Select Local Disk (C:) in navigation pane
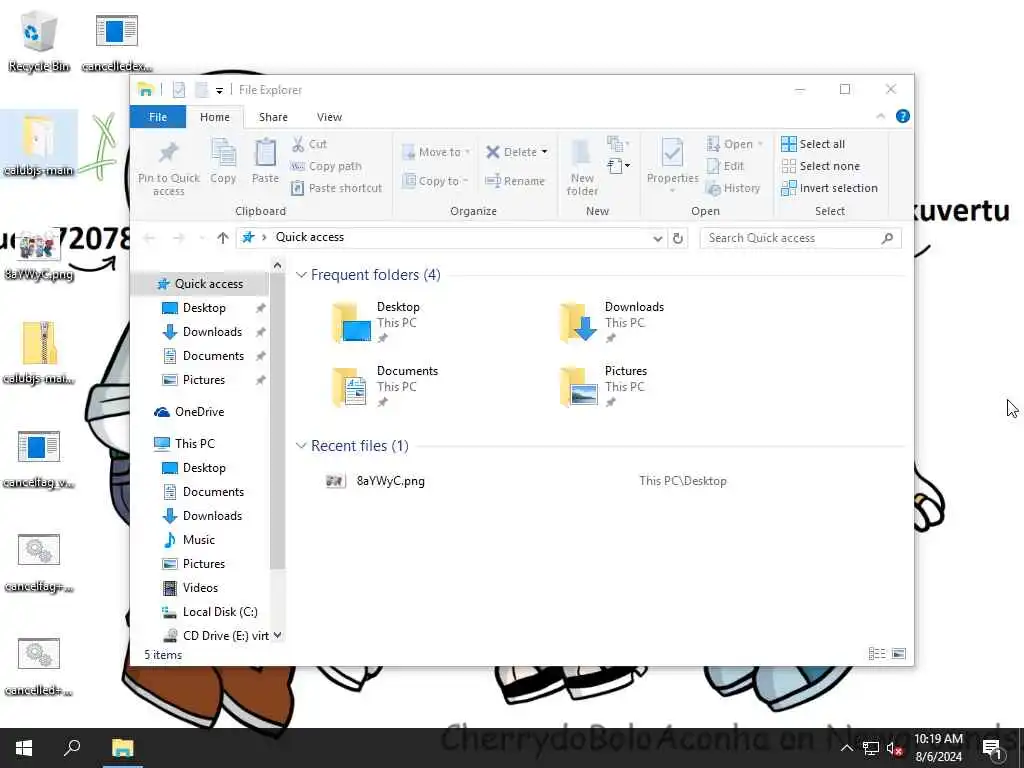The width and height of the screenshot is (1024, 768). tap(210, 612)
